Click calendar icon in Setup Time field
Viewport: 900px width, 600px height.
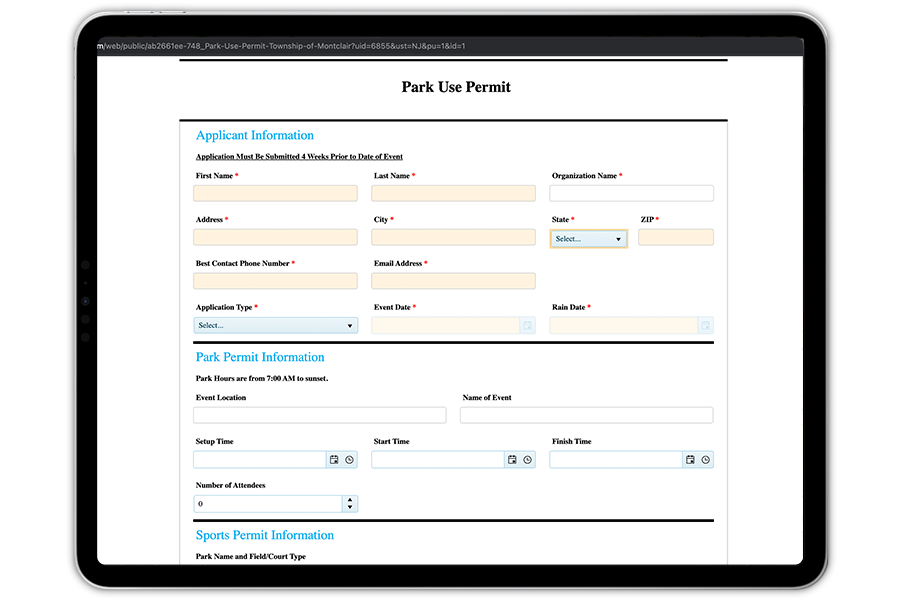pos(334,460)
